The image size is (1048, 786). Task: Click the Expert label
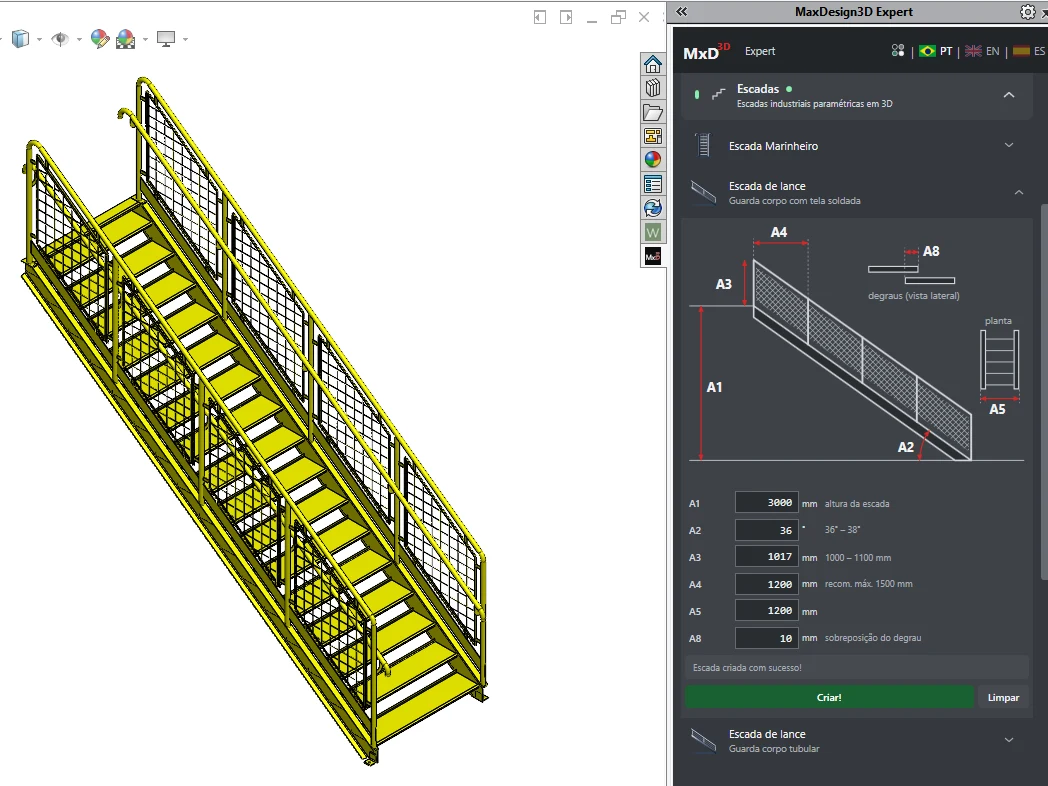(x=760, y=51)
